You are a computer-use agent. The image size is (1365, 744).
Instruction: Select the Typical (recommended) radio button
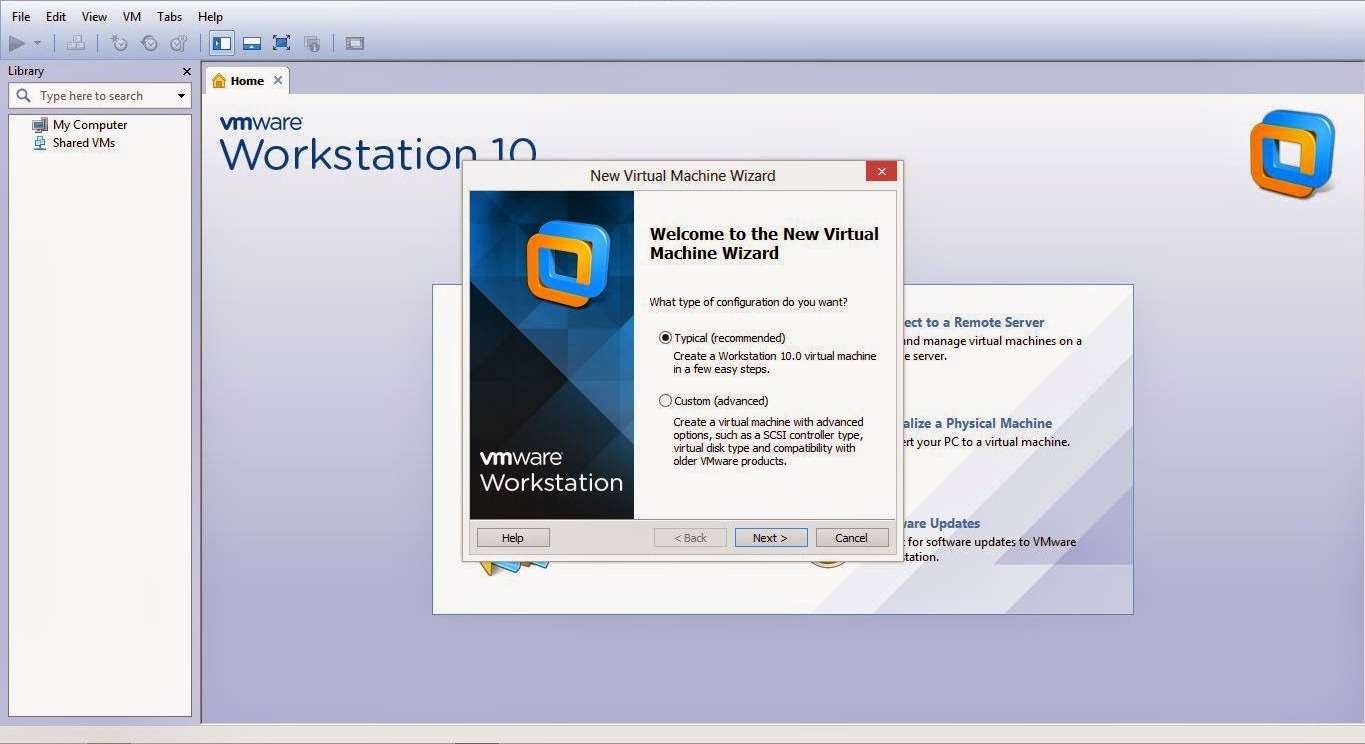click(665, 338)
